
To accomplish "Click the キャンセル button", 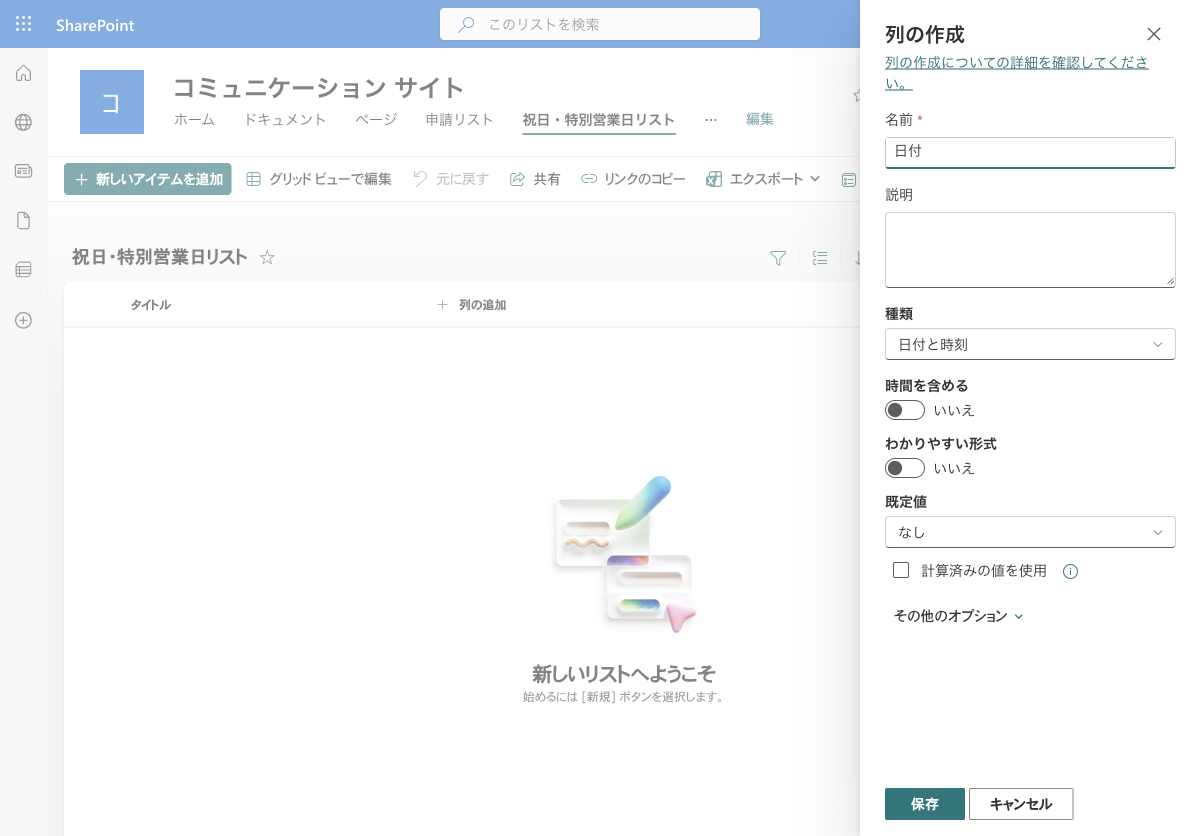I will pos(1021,804).
